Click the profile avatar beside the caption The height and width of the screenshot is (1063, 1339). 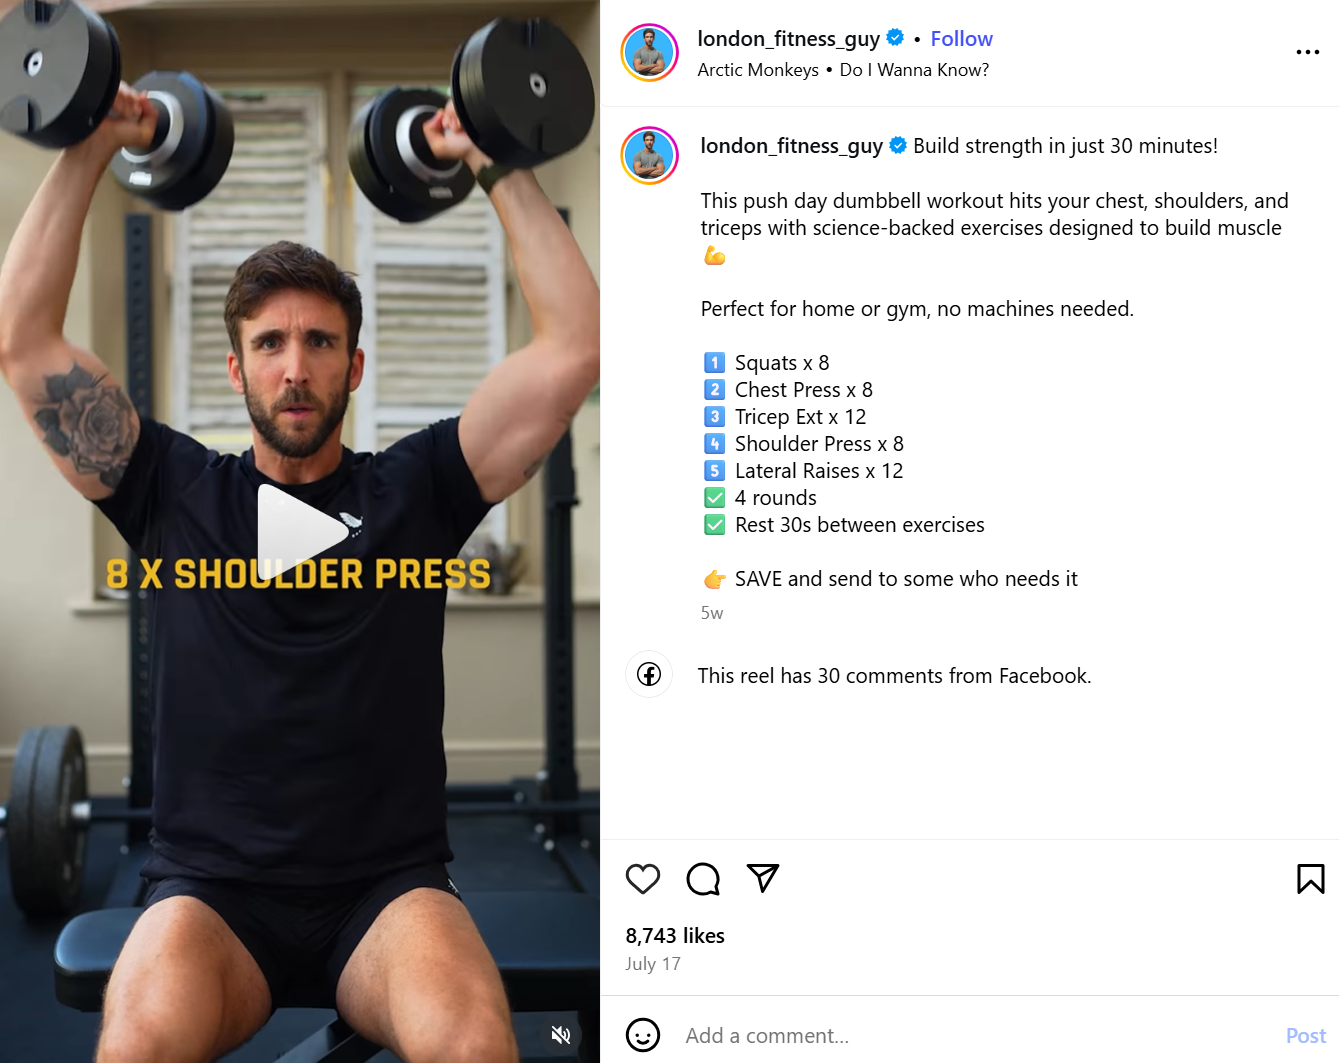[x=650, y=156]
